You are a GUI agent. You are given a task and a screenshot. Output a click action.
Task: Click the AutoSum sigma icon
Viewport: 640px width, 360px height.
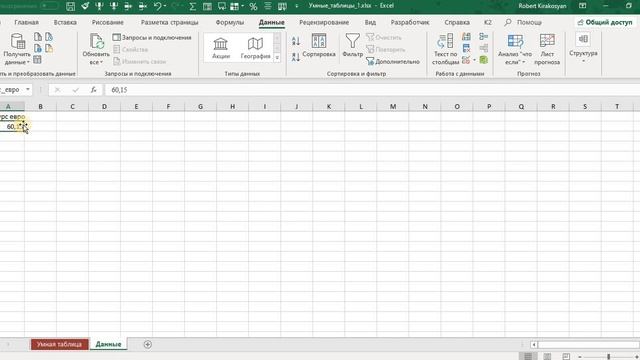pyautogui.click(x=192, y=6)
